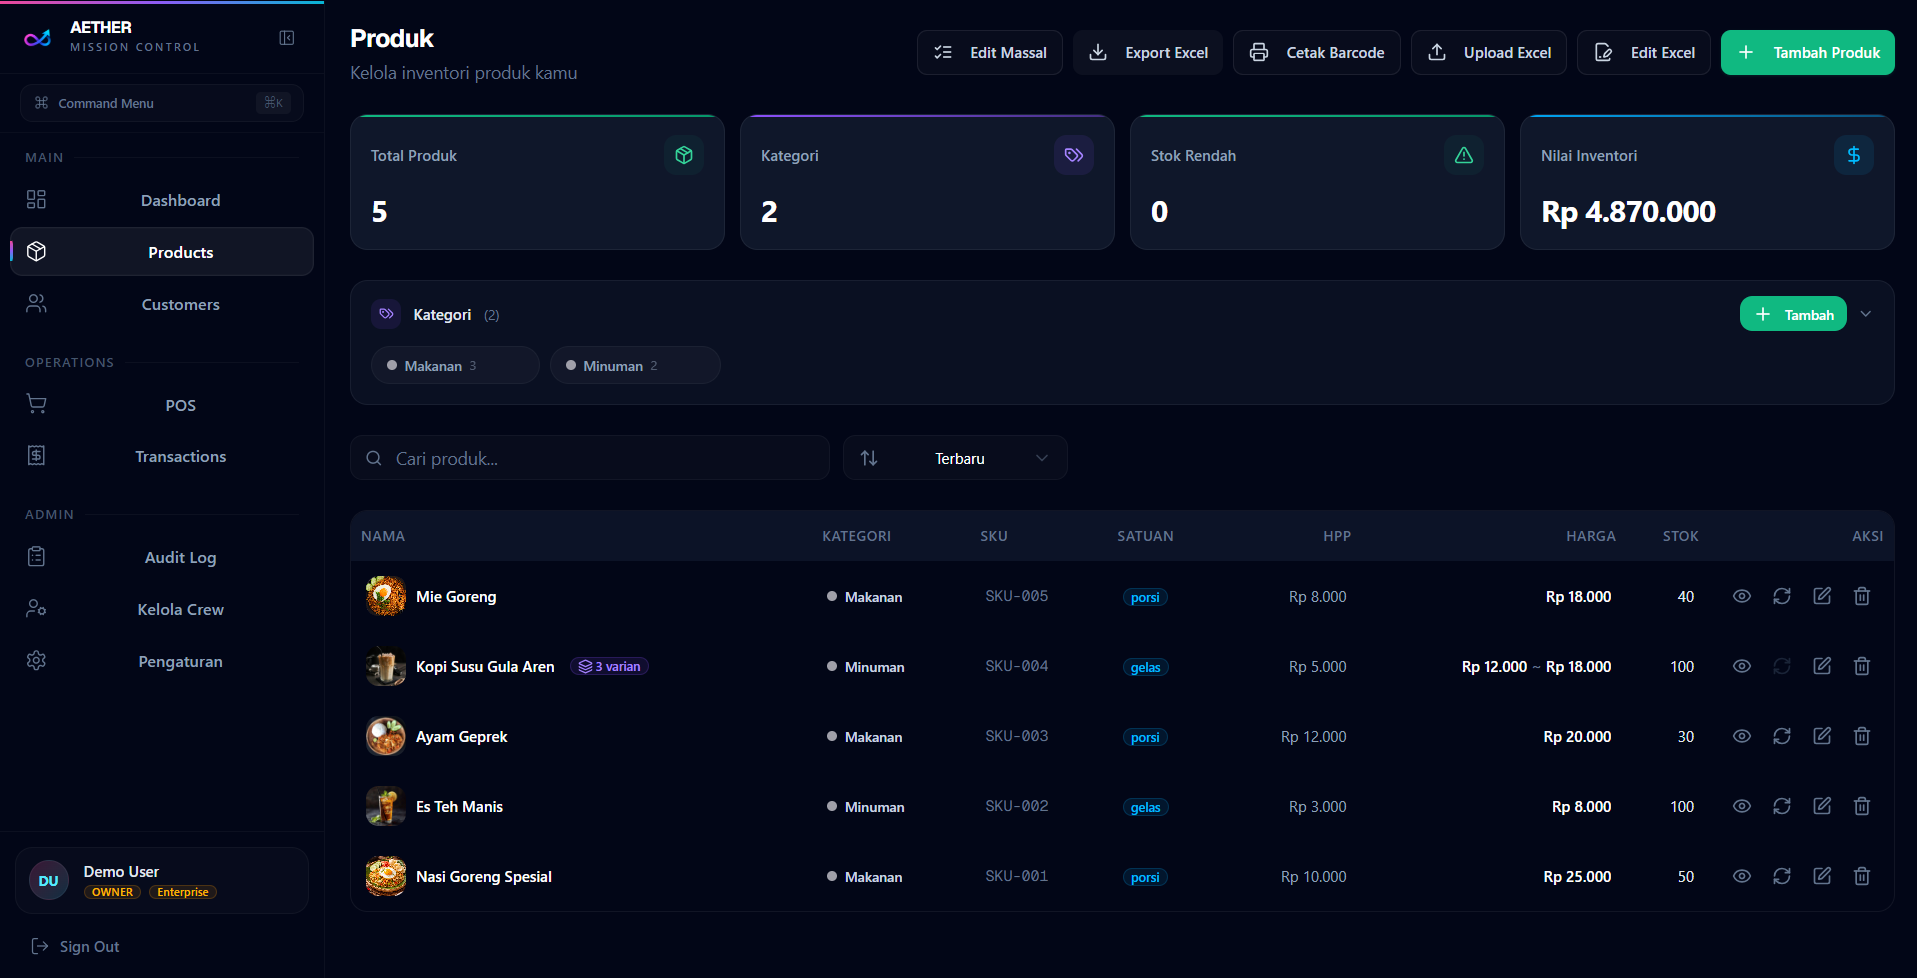Image resolution: width=1917 pixels, height=978 pixels.
Task: View details of Mie Goreng eye icon
Action: (1742, 596)
